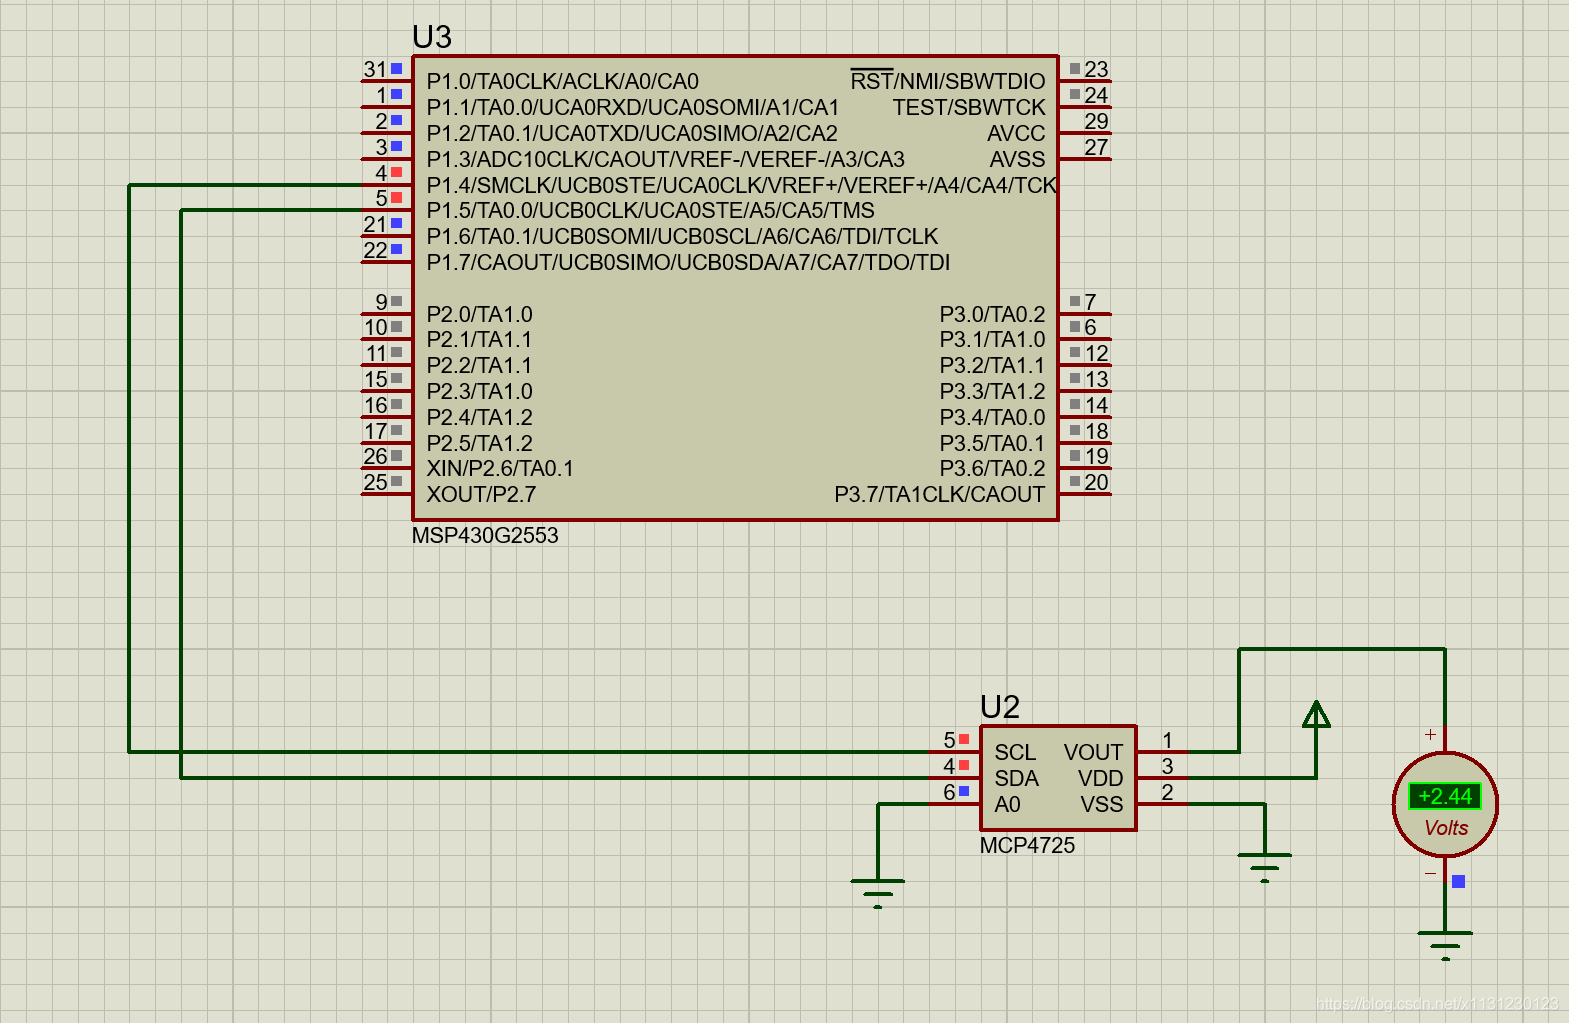Select the MSP430G2553 microcontroller U3 body
Viewport: 1569px width, 1023px height.
(735, 288)
